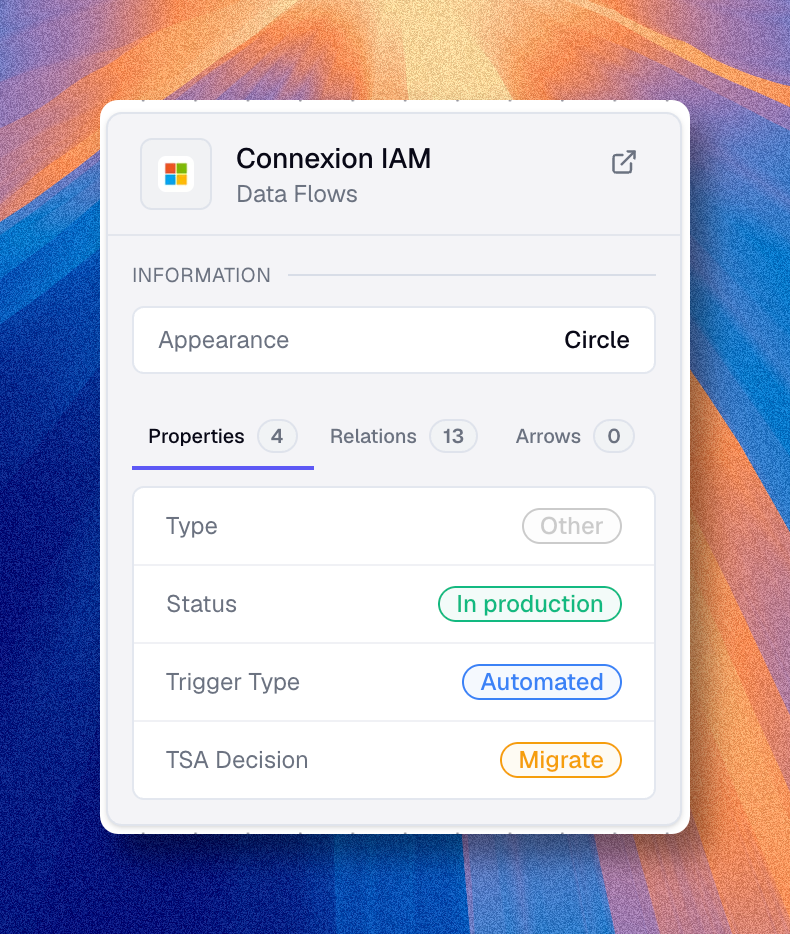Click the In production status badge
Viewport: 790px width, 934px height.
click(x=530, y=604)
